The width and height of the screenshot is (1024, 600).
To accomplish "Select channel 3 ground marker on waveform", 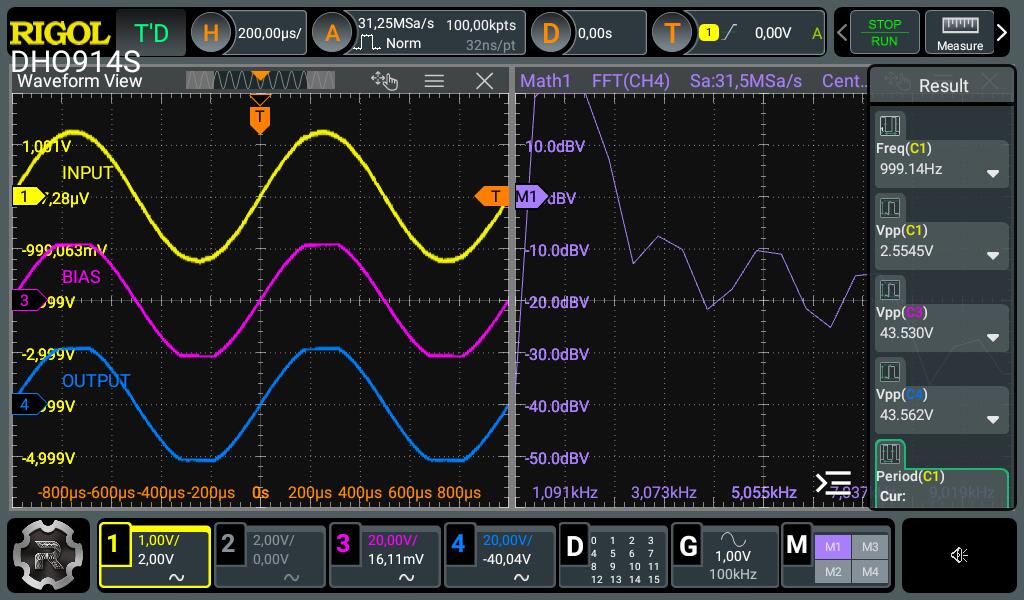I will pyautogui.click(x=28, y=300).
